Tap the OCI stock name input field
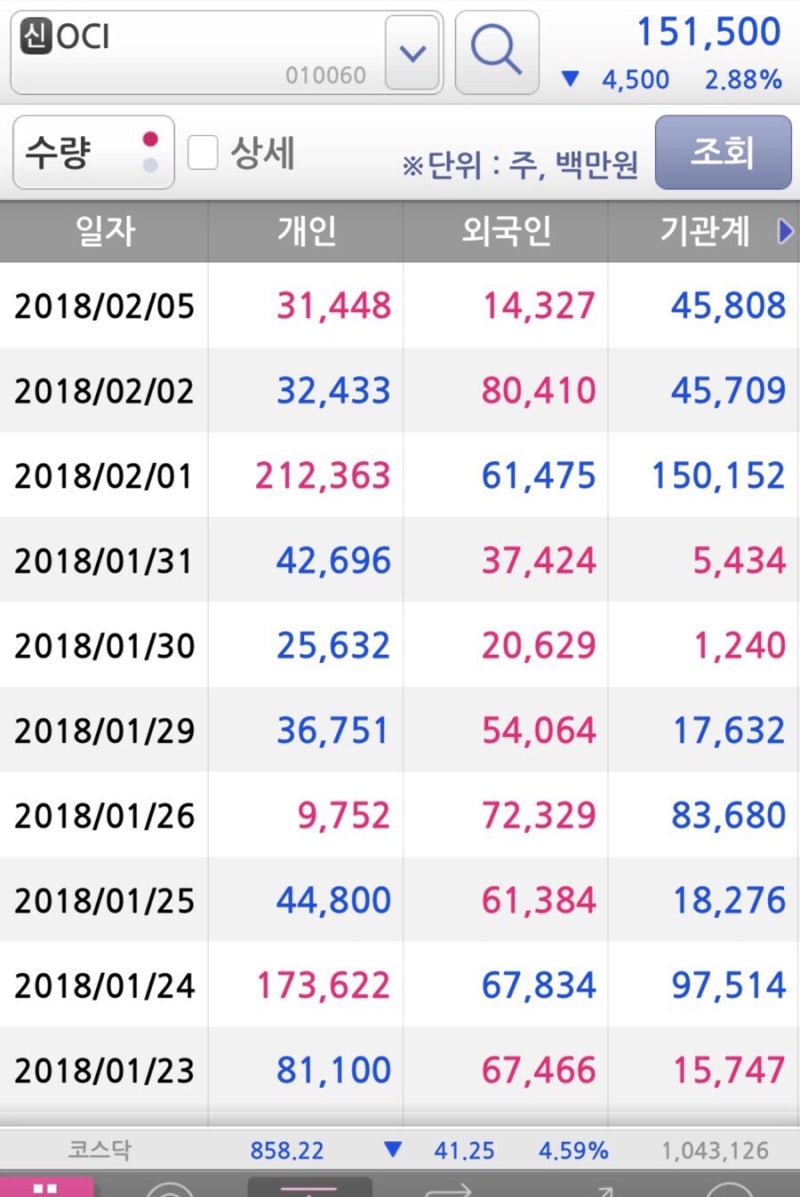This screenshot has width=800, height=1197. coord(200,52)
